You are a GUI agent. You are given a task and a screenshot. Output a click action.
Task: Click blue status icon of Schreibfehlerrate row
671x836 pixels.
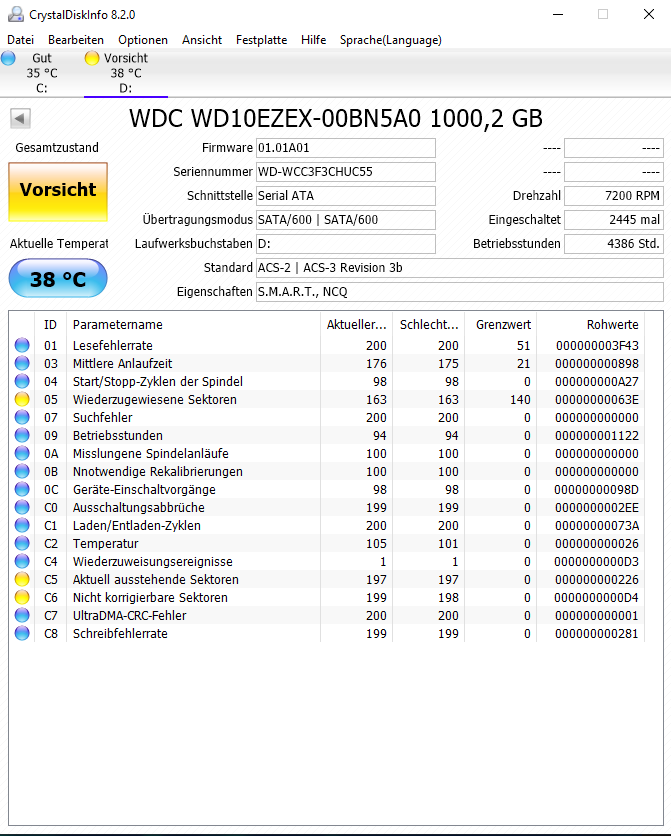click(x=22, y=633)
